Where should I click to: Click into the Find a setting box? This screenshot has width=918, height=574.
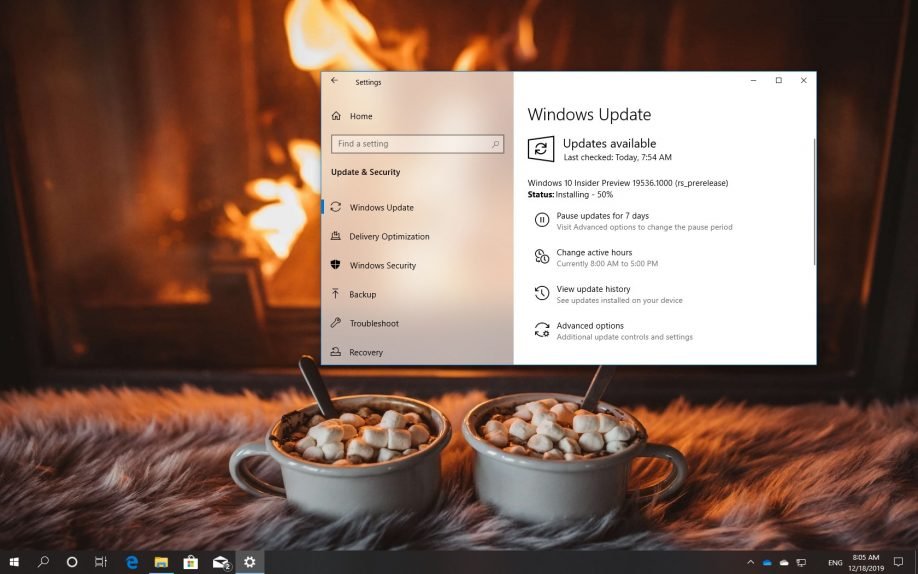[x=410, y=144]
